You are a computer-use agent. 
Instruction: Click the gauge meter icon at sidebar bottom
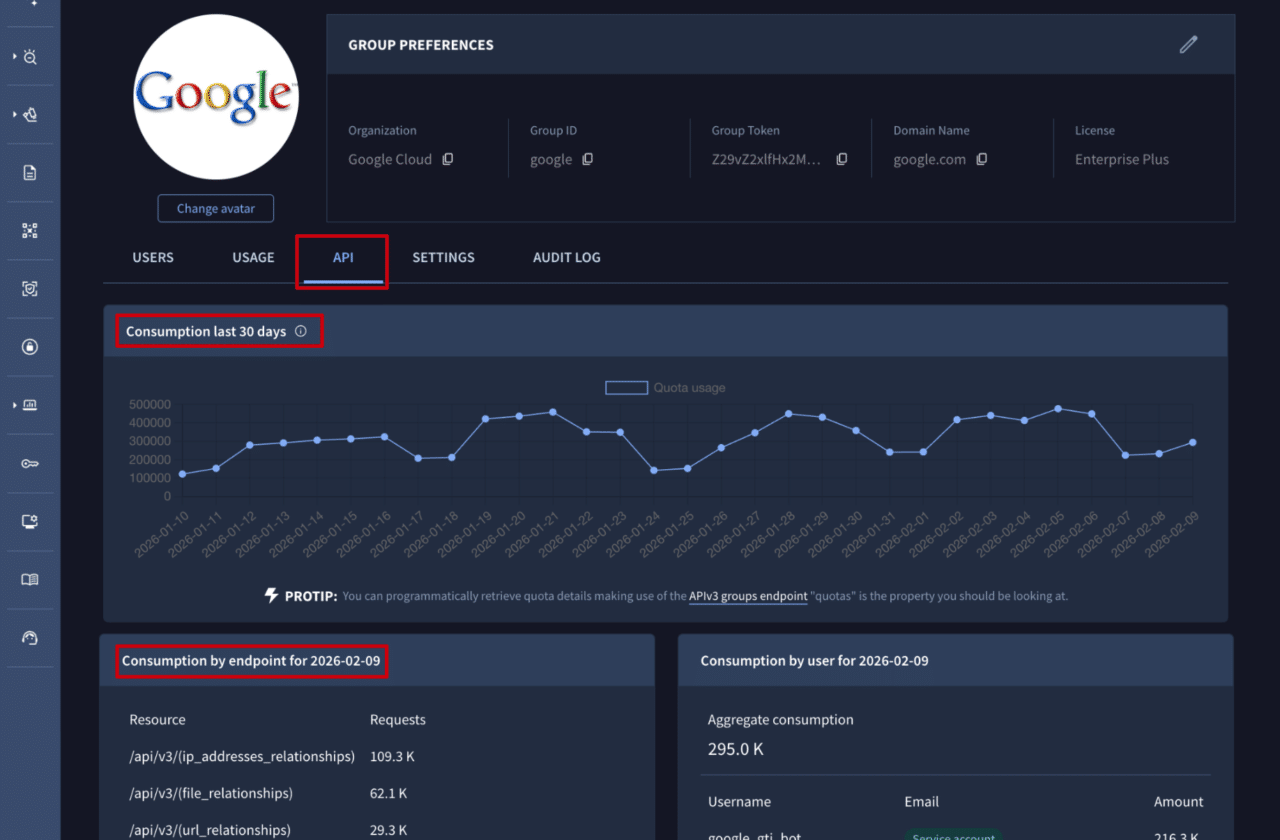30,637
